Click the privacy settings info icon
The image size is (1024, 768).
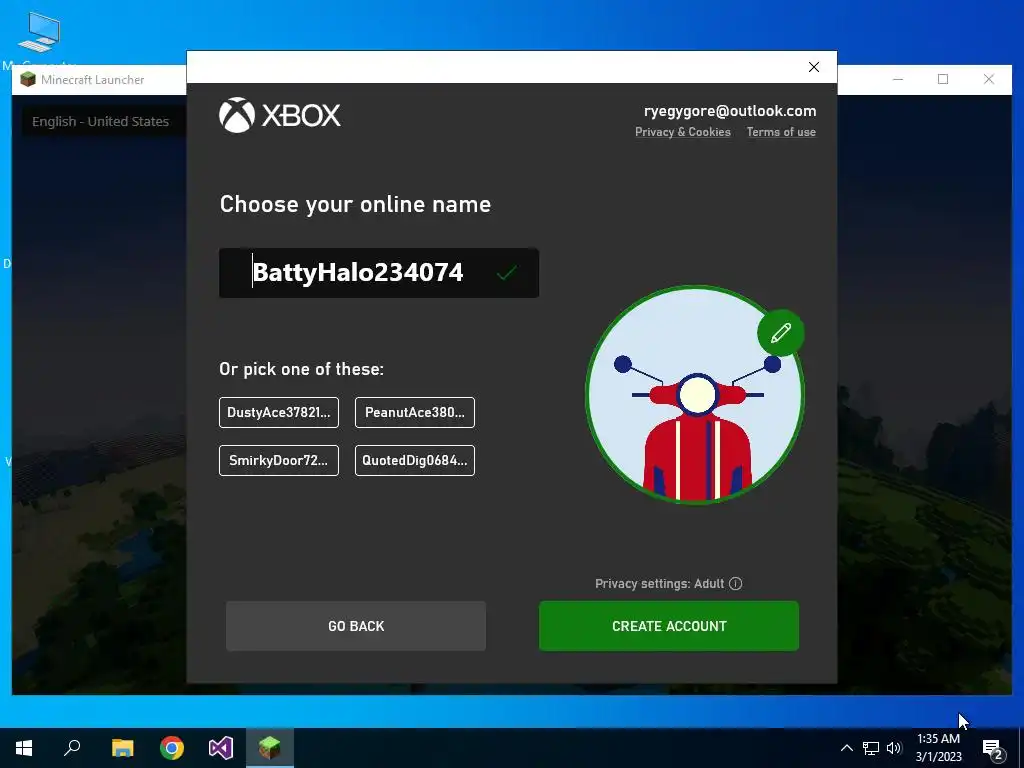coord(735,584)
